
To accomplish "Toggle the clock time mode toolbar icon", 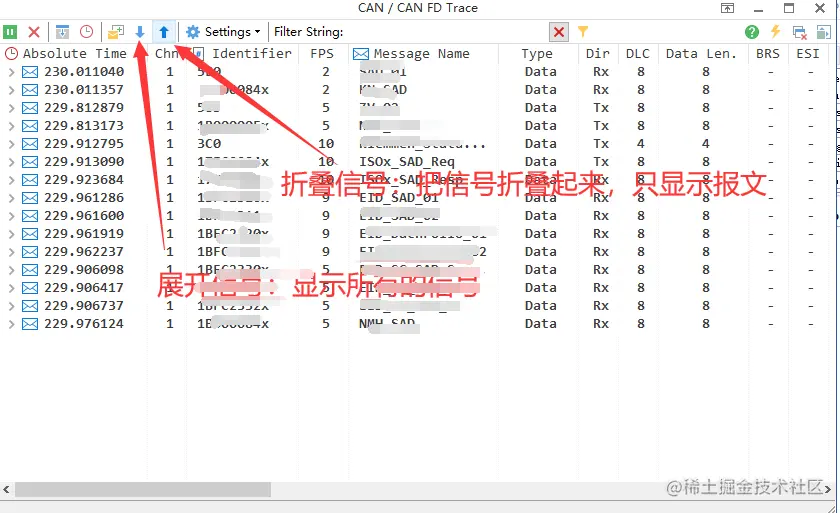I will (86, 32).
